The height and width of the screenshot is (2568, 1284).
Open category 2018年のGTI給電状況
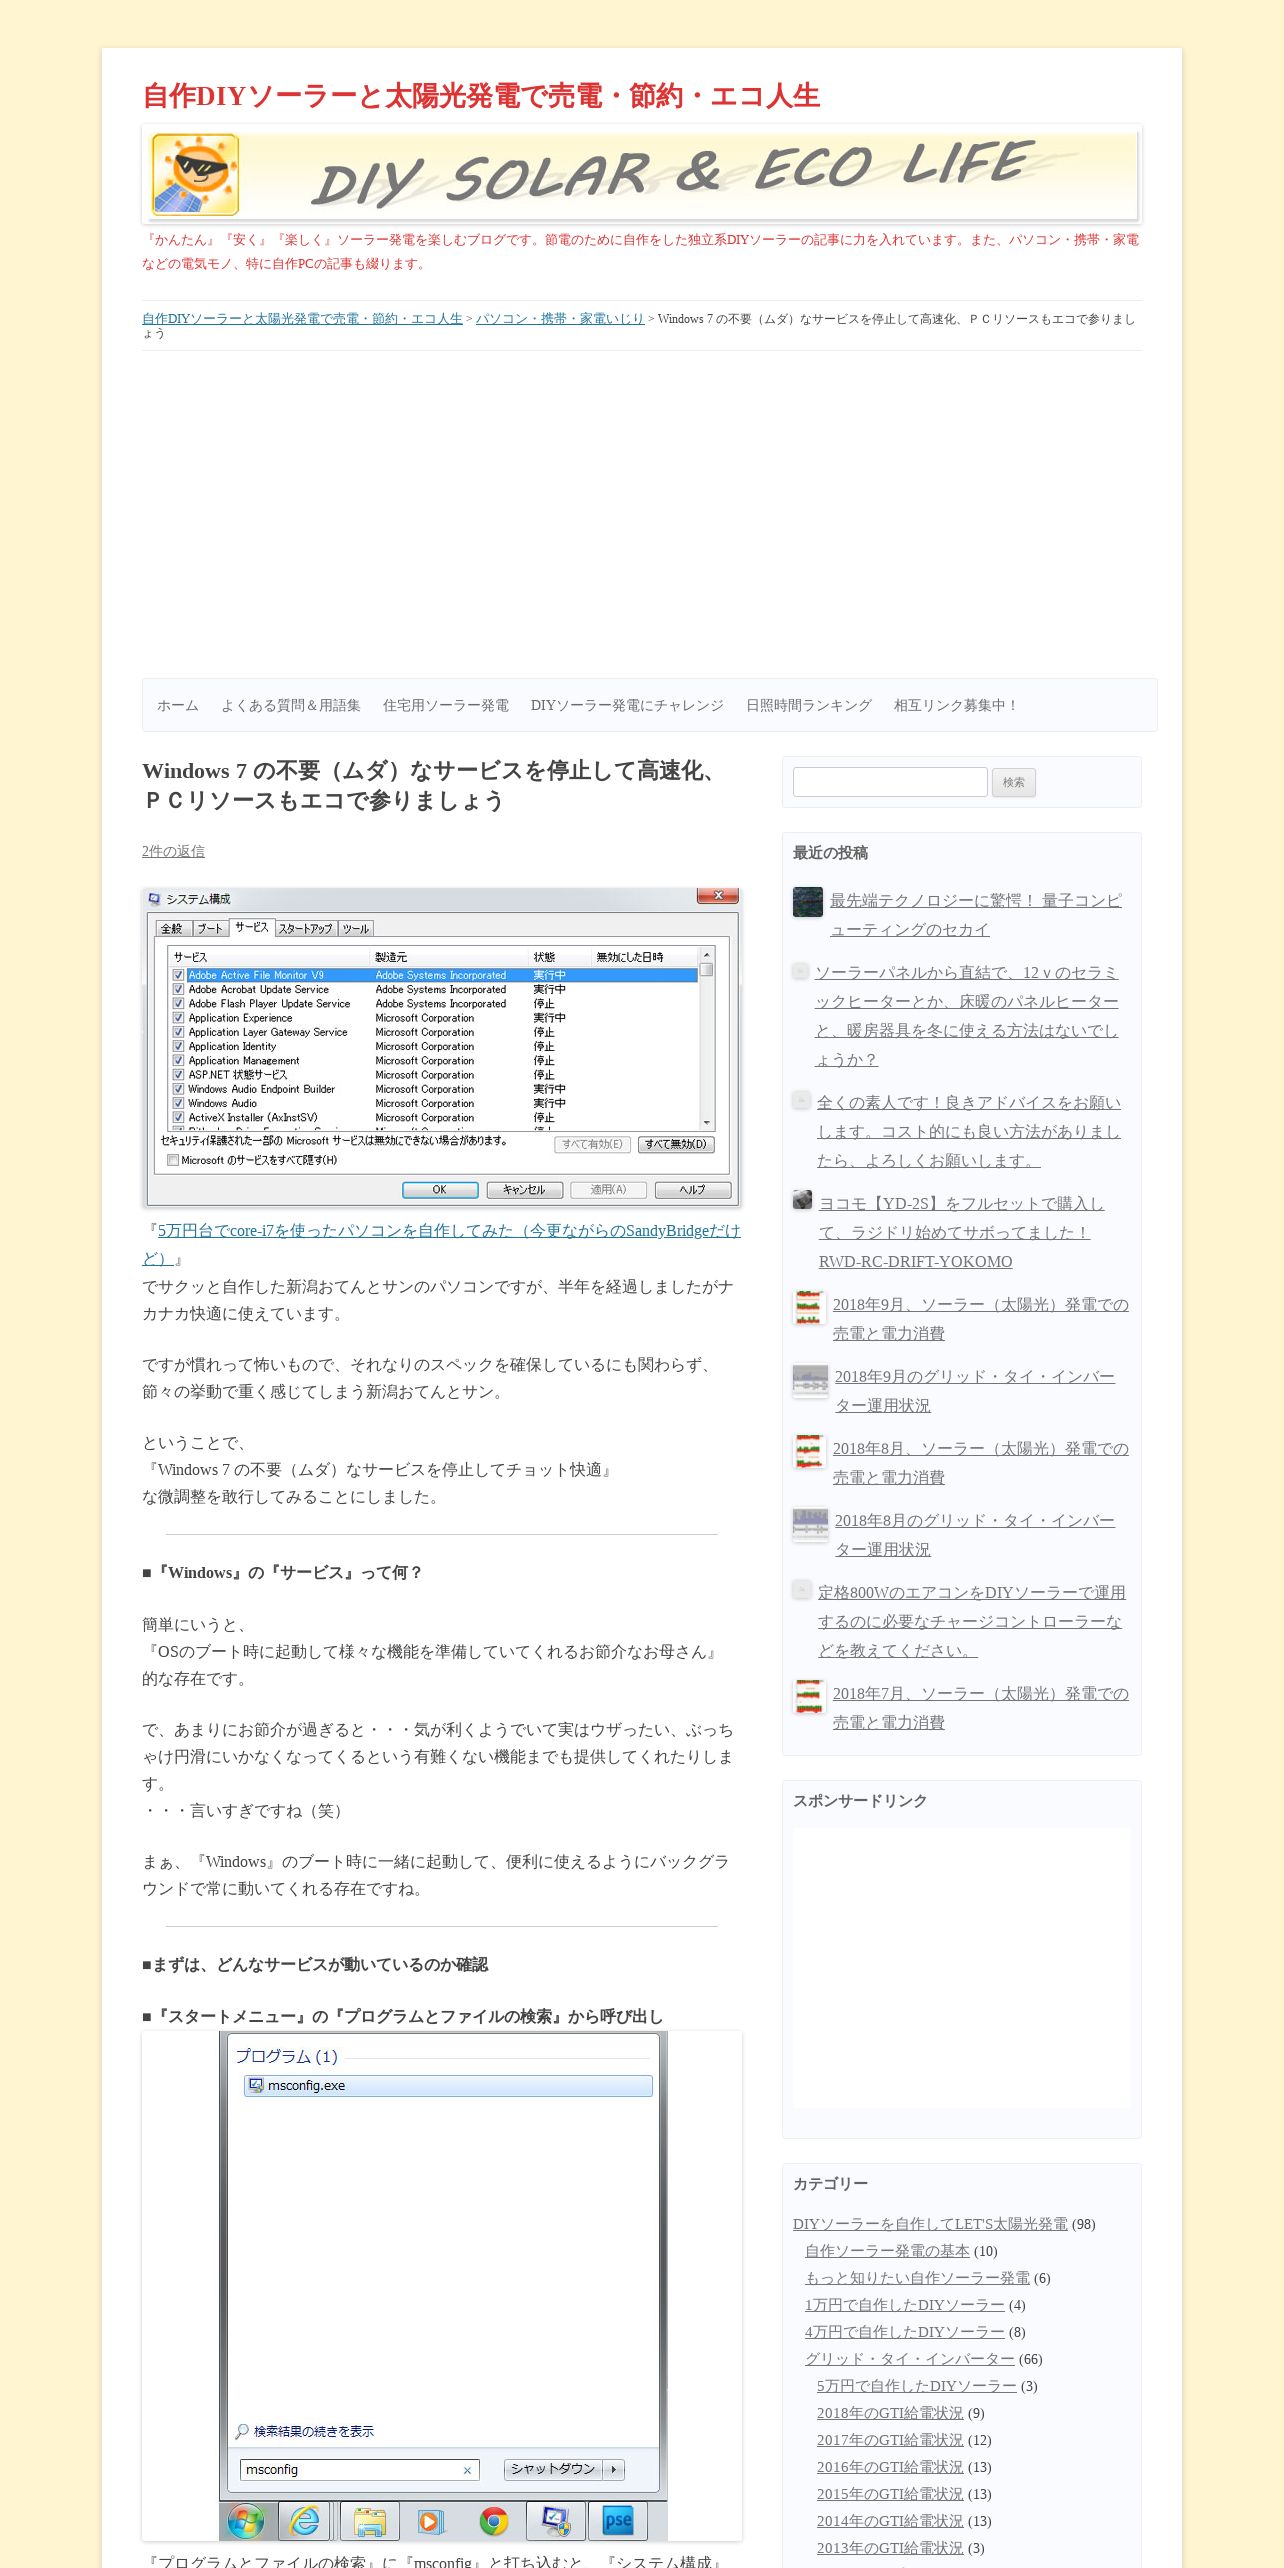(x=890, y=2413)
